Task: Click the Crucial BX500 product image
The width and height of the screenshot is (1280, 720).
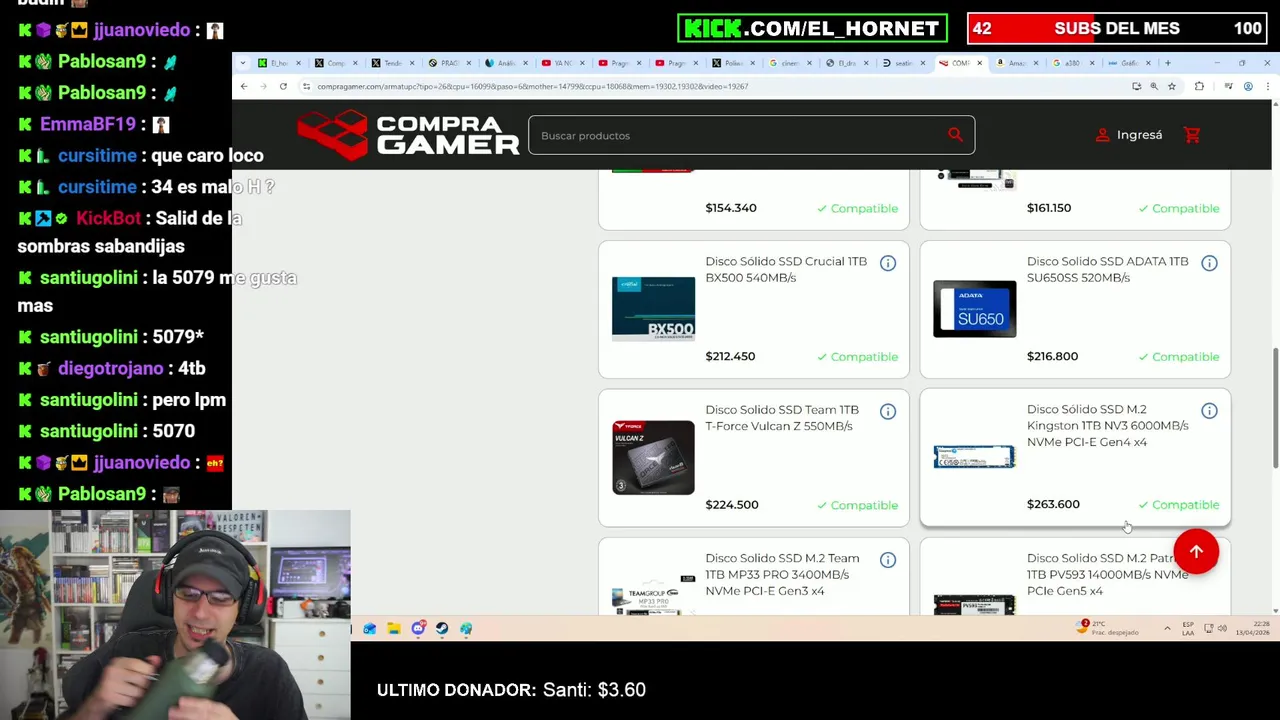Action: 653,309
